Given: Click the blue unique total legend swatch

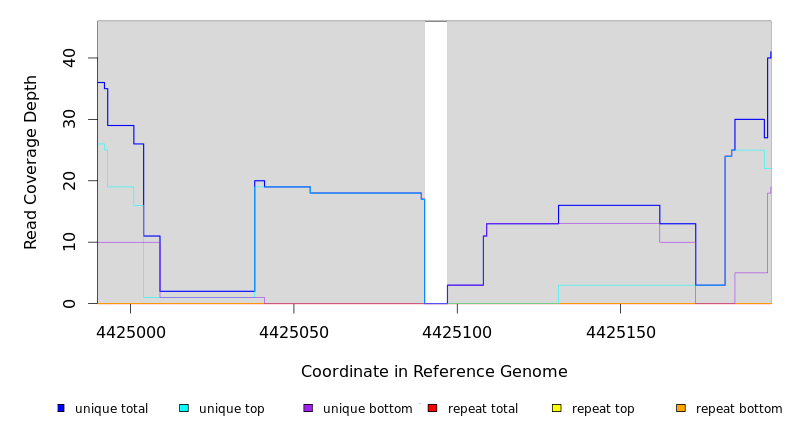Looking at the screenshot, I should [61, 408].
